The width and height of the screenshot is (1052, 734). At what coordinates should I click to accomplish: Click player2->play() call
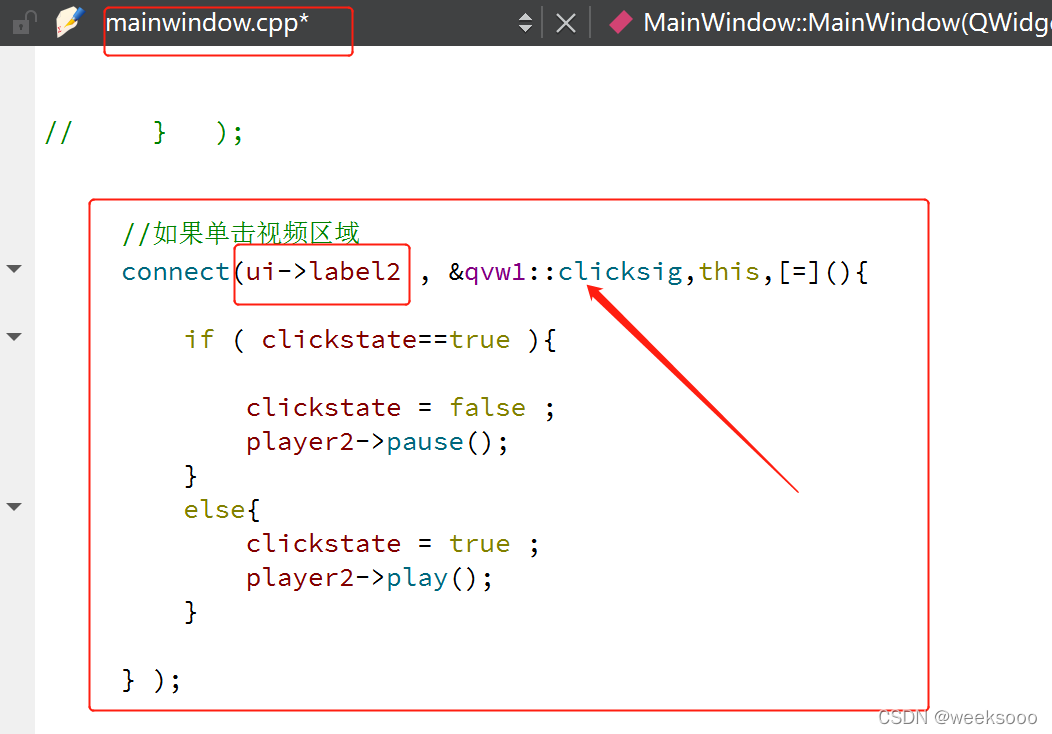coord(369,578)
